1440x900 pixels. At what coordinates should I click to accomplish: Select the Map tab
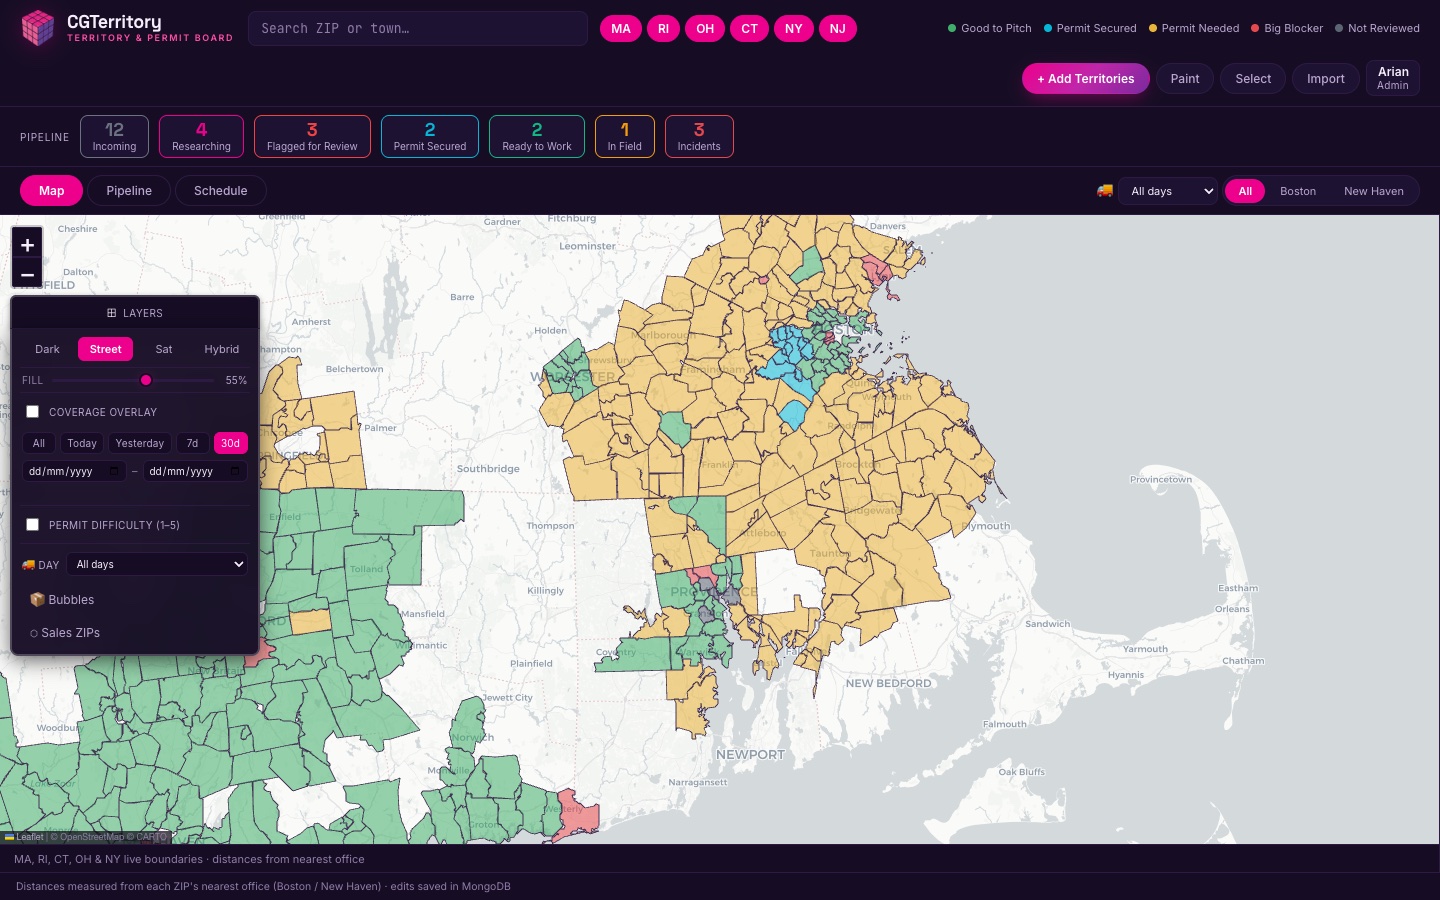click(51, 191)
